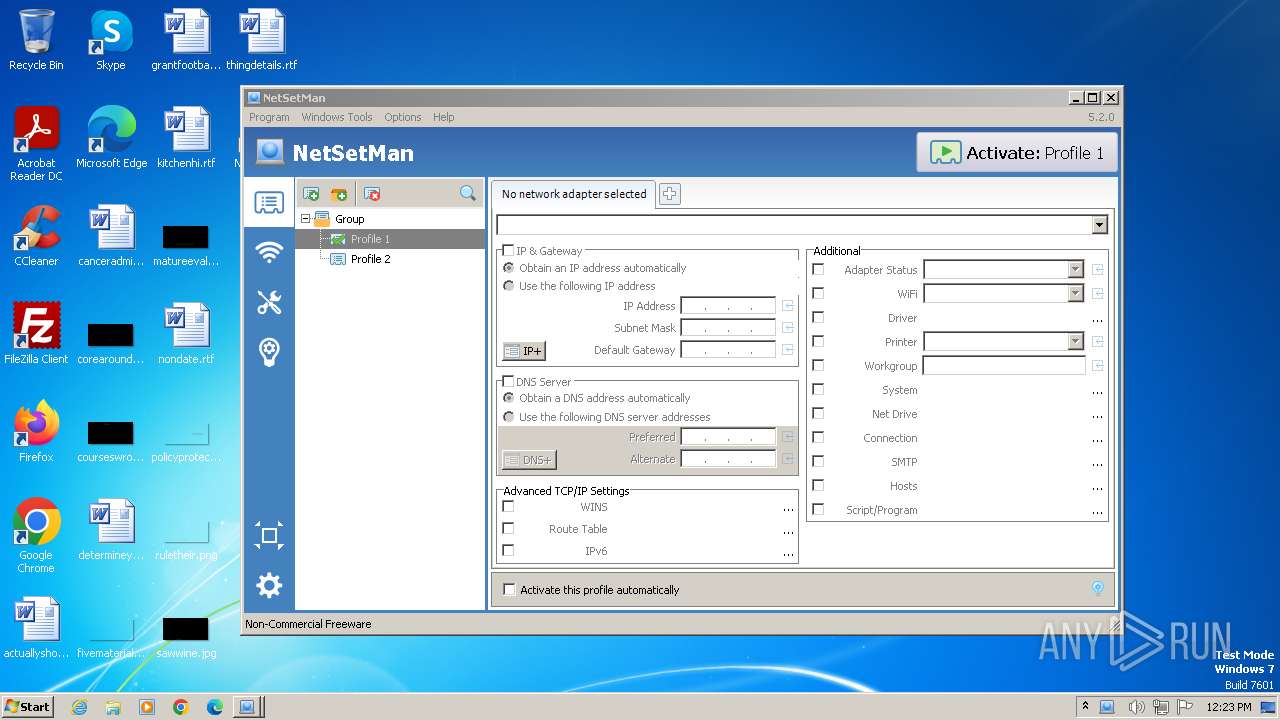Click into the IP Address field
This screenshot has width=1280, height=720.
728,306
